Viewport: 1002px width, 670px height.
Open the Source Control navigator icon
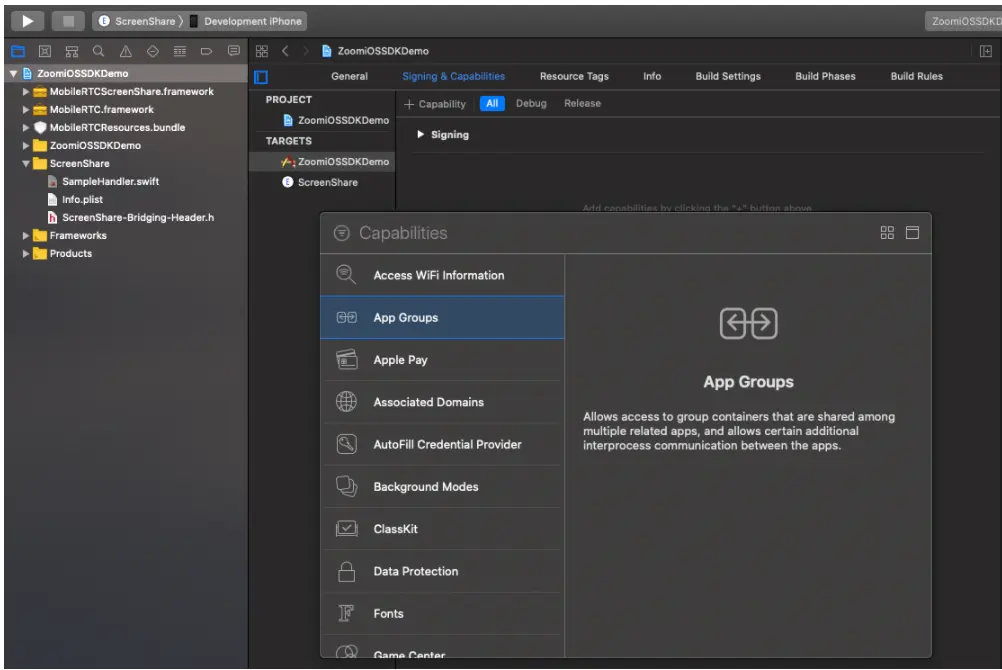45,50
